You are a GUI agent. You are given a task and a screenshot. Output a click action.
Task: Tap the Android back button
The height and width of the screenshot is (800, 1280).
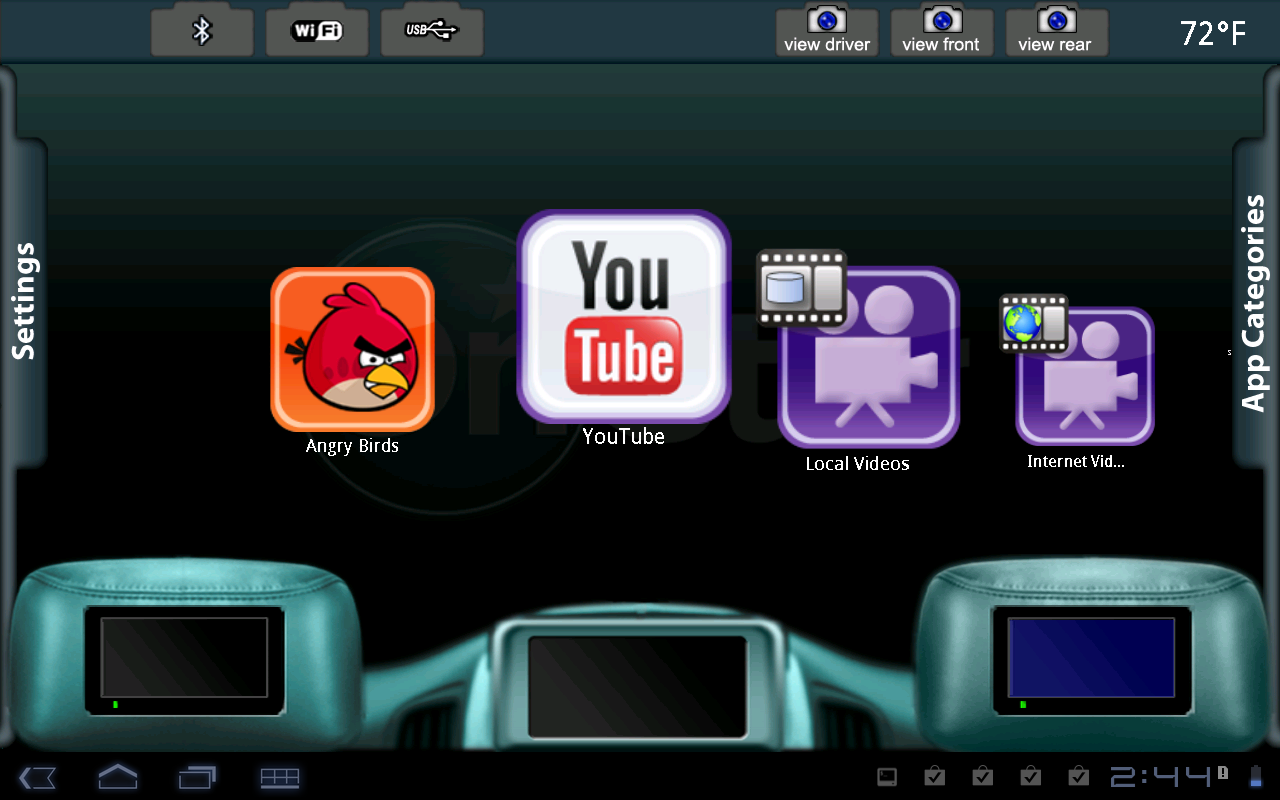(37, 777)
